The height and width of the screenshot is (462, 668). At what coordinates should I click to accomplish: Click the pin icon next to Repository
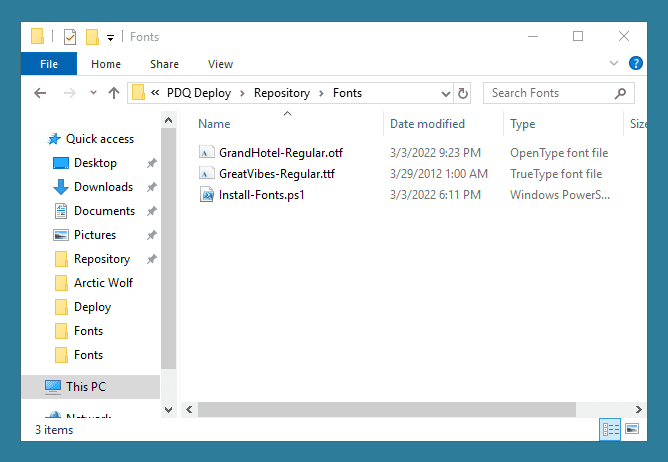point(152,259)
